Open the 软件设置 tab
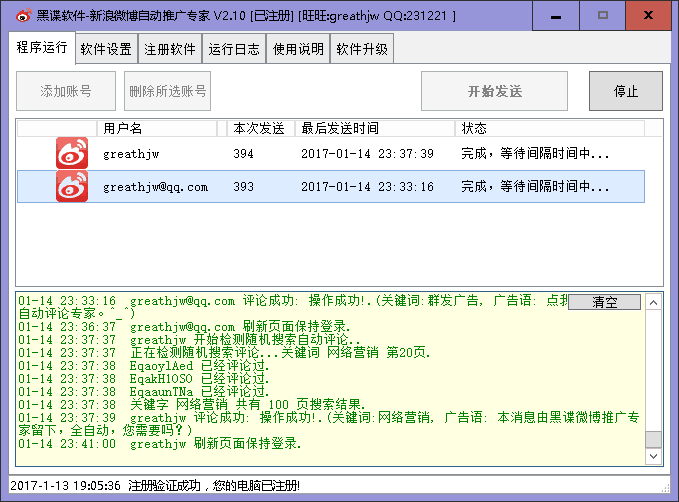Image resolution: width=679 pixels, height=502 pixels. click(106, 49)
